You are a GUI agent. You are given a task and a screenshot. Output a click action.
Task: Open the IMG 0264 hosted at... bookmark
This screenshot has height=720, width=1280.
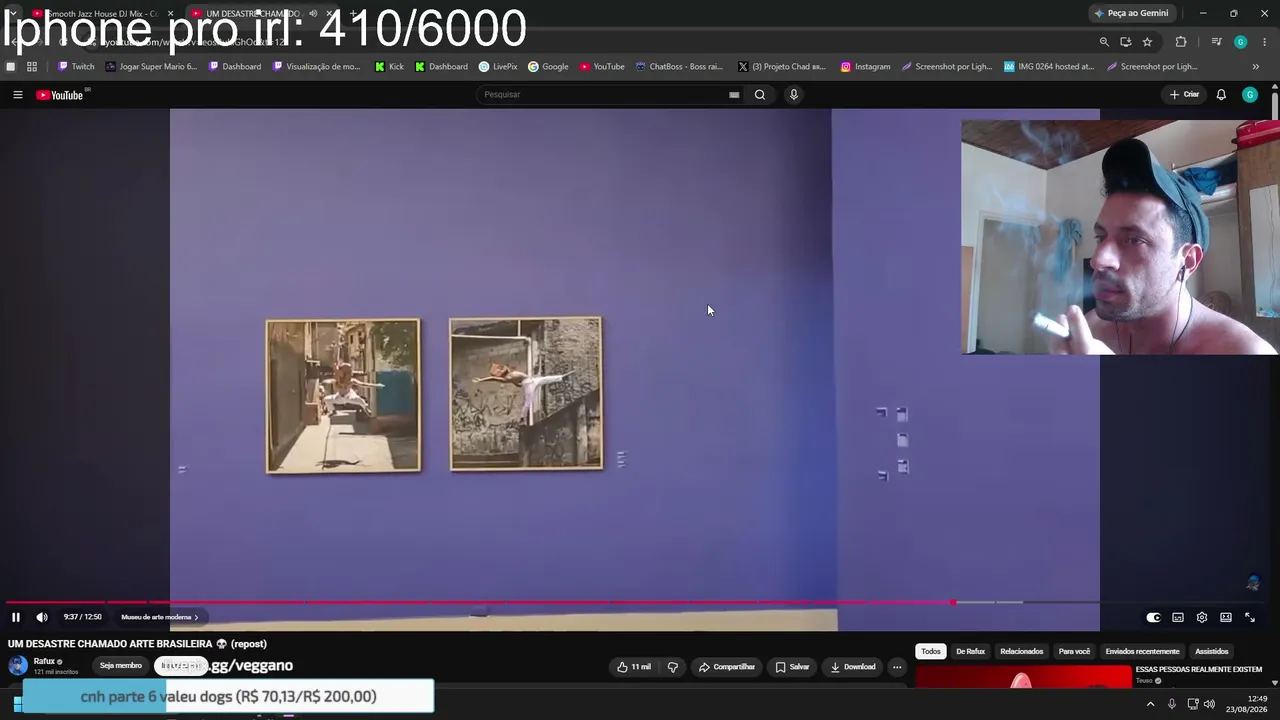tap(1049, 67)
